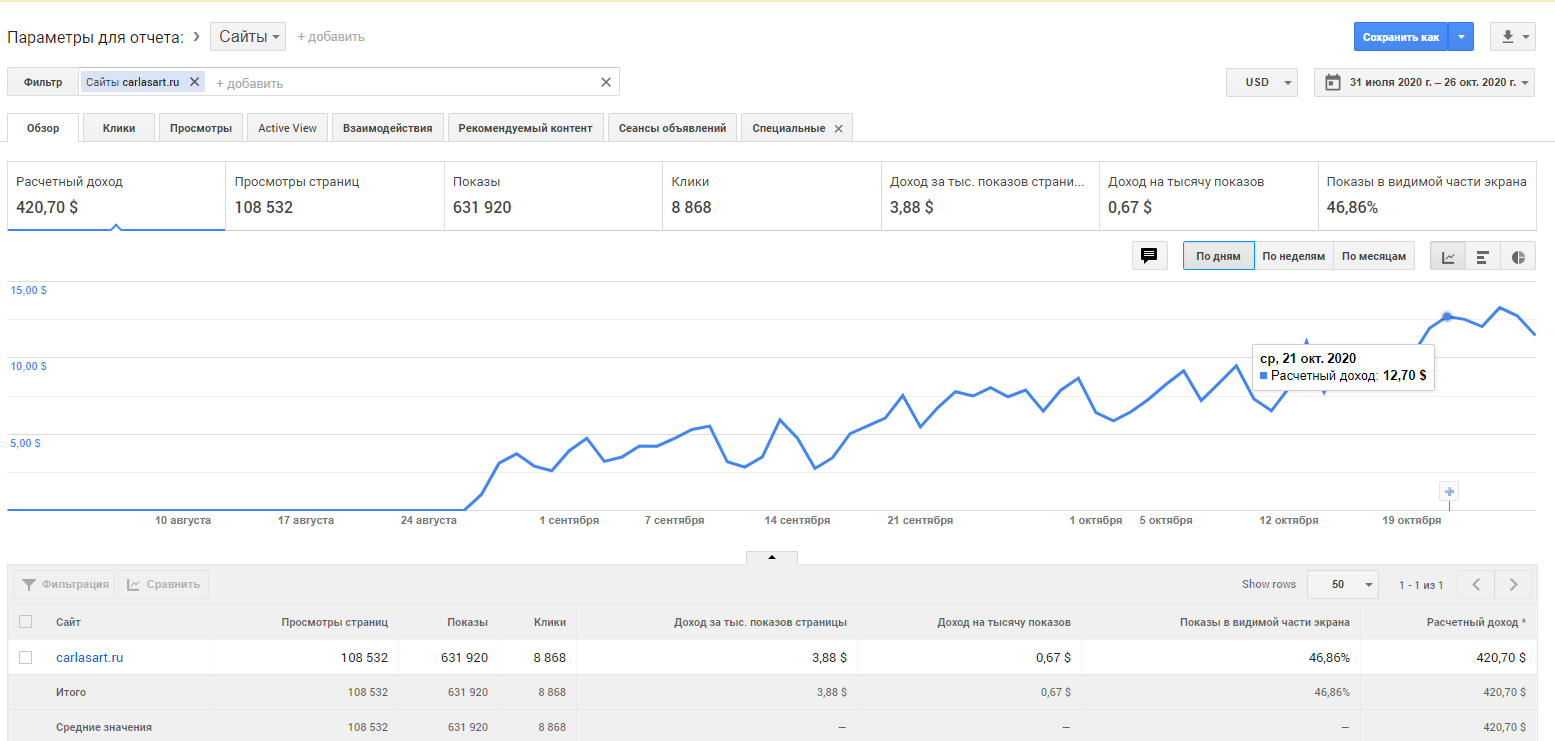Select the По неделям grouping

pos(1293,256)
